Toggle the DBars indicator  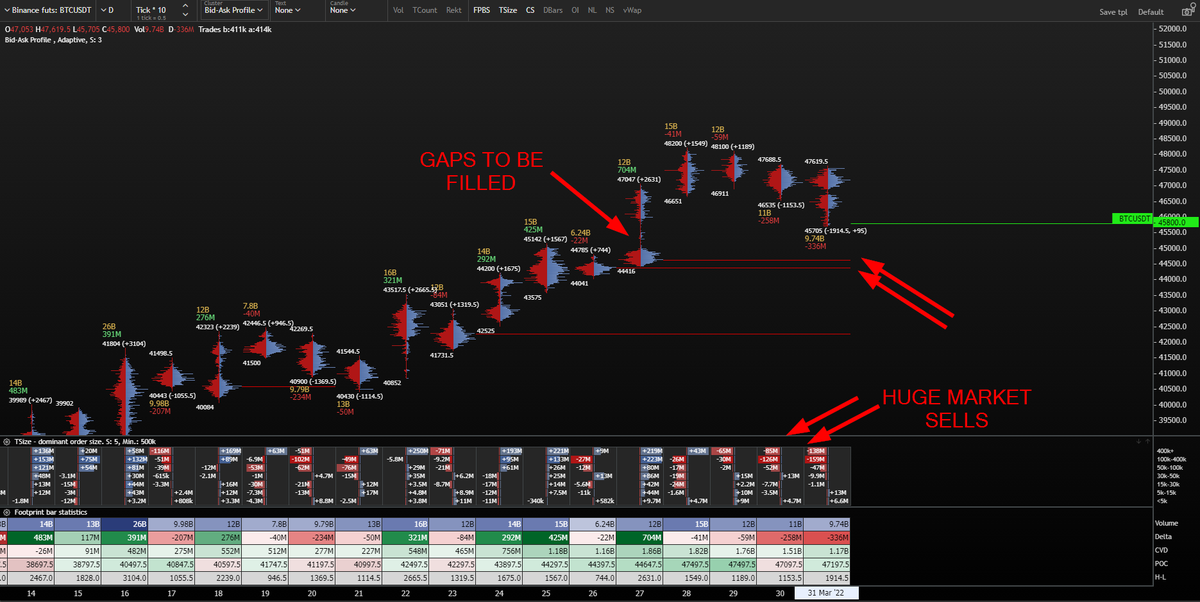(x=552, y=10)
